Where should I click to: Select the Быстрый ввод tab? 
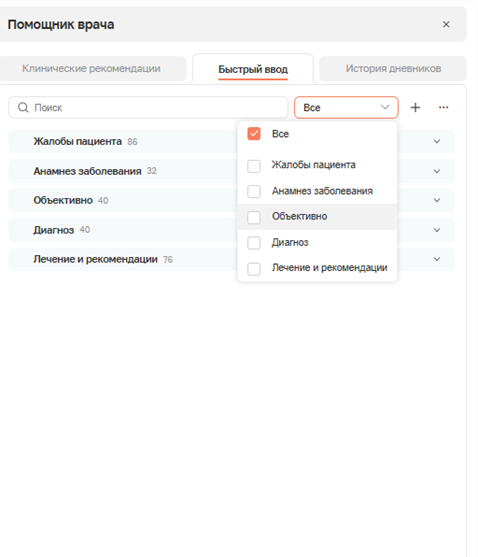[x=253, y=69]
